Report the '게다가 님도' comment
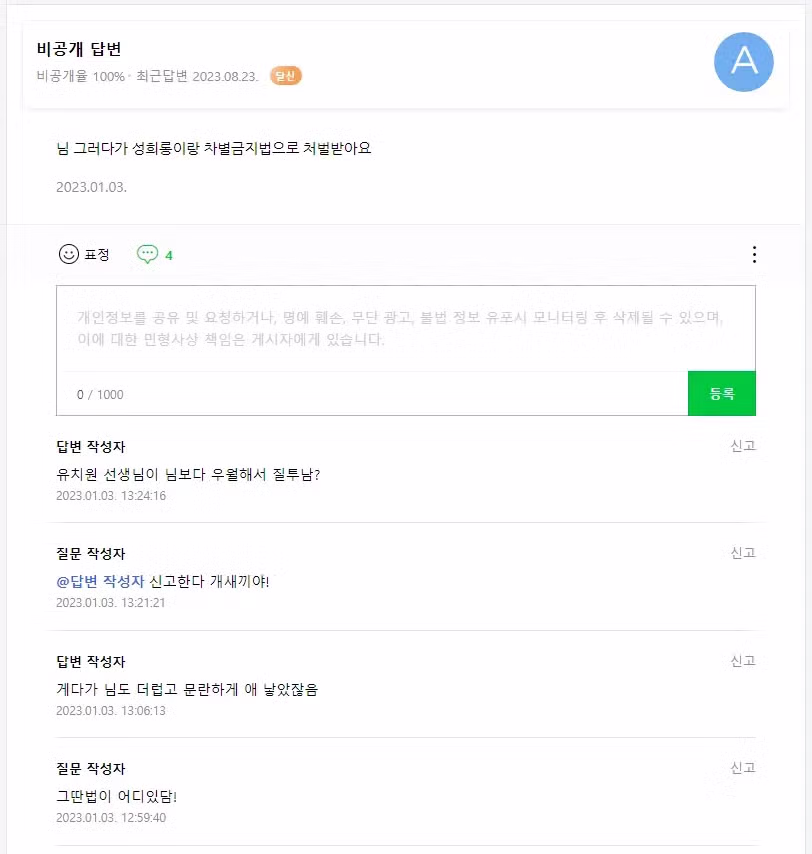Image resolution: width=812 pixels, height=854 pixels. tap(743, 661)
